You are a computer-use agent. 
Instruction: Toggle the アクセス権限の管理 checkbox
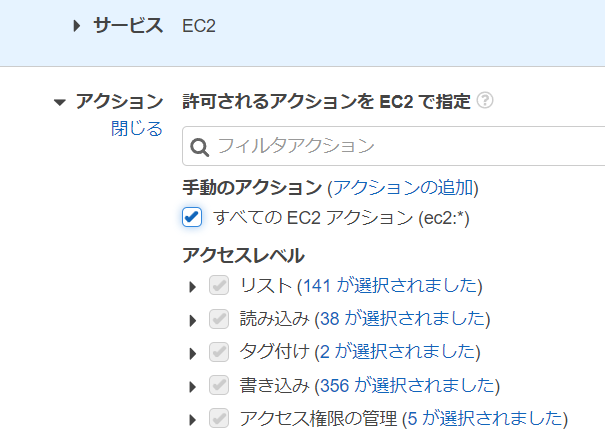218,419
